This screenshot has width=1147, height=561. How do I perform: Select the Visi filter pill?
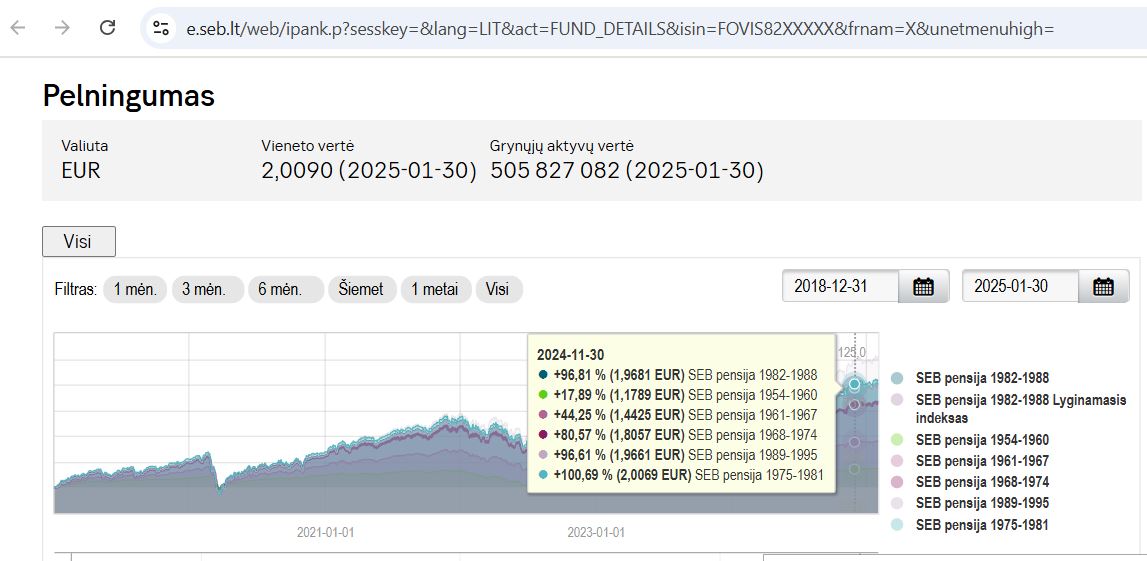click(499, 289)
